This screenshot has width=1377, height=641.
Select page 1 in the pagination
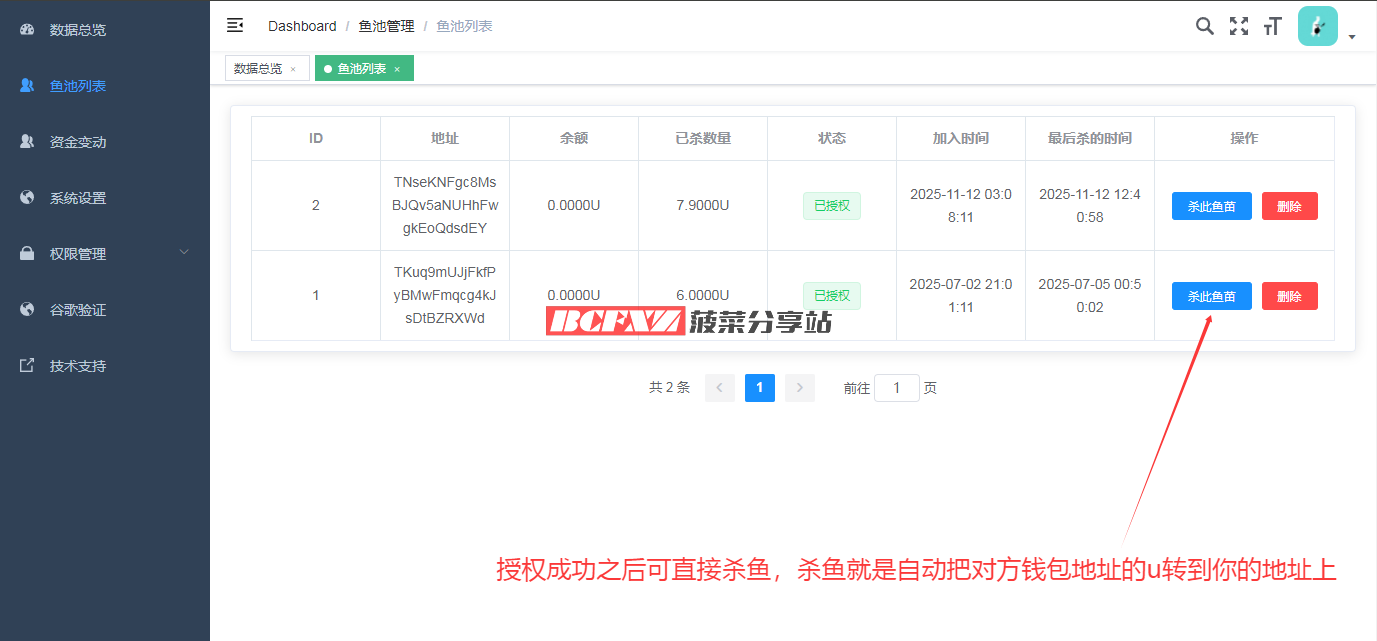pyautogui.click(x=760, y=388)
